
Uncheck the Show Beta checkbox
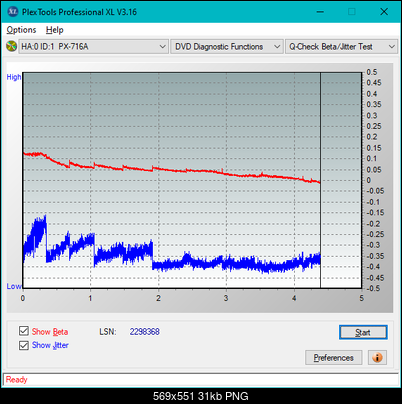click(x=24, y=331)
